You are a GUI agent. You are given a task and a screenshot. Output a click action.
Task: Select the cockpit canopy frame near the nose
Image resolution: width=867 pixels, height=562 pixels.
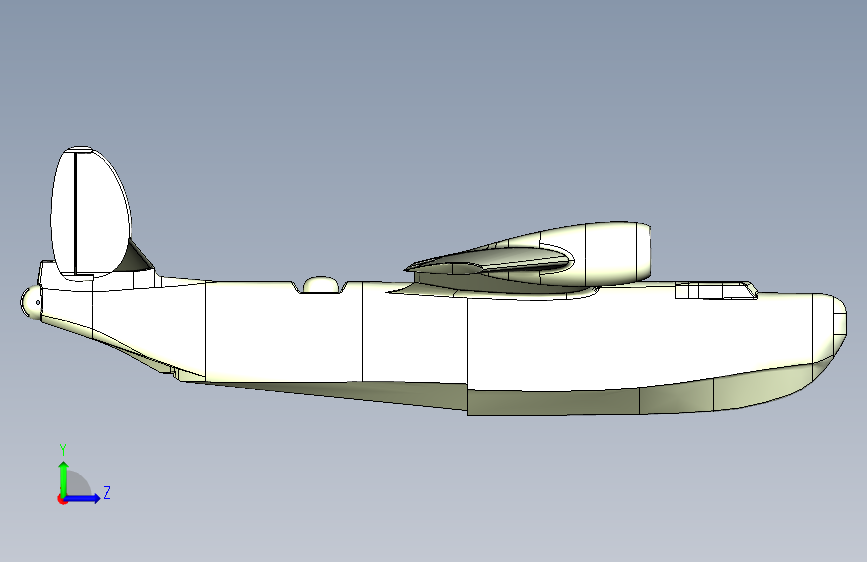click(x=715, y=290)
